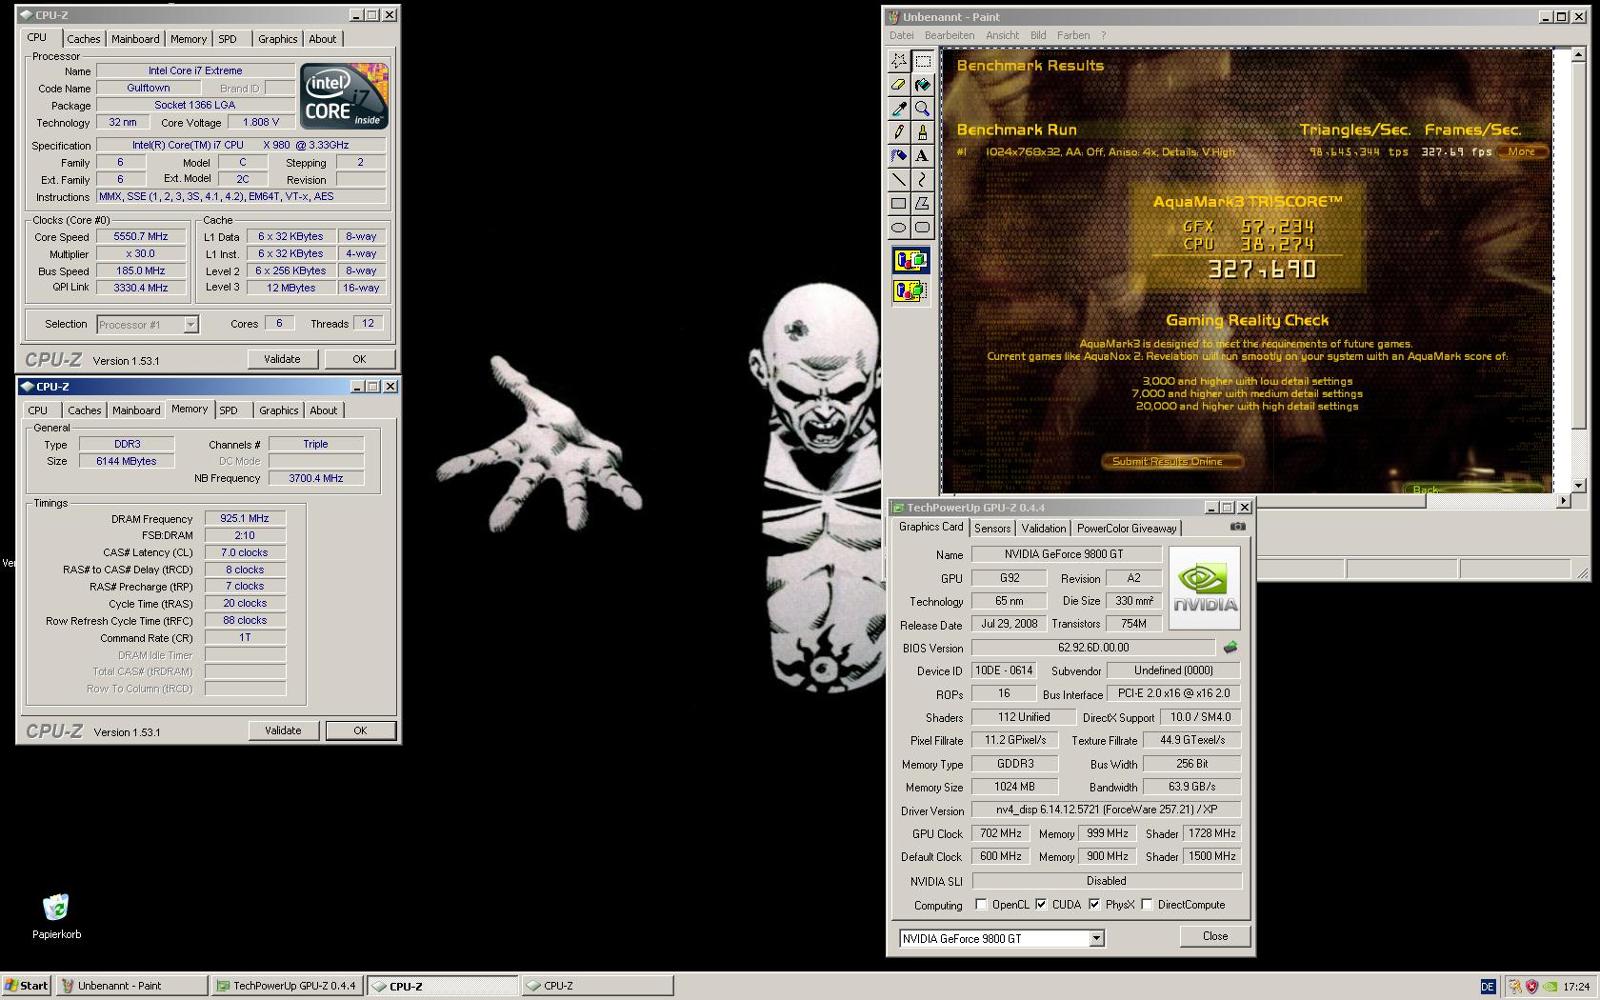The height and width of the screenshot is (1000, 1600).
Task: Open SPD tab in top CPU-Z window
Action: click(228, 39)
